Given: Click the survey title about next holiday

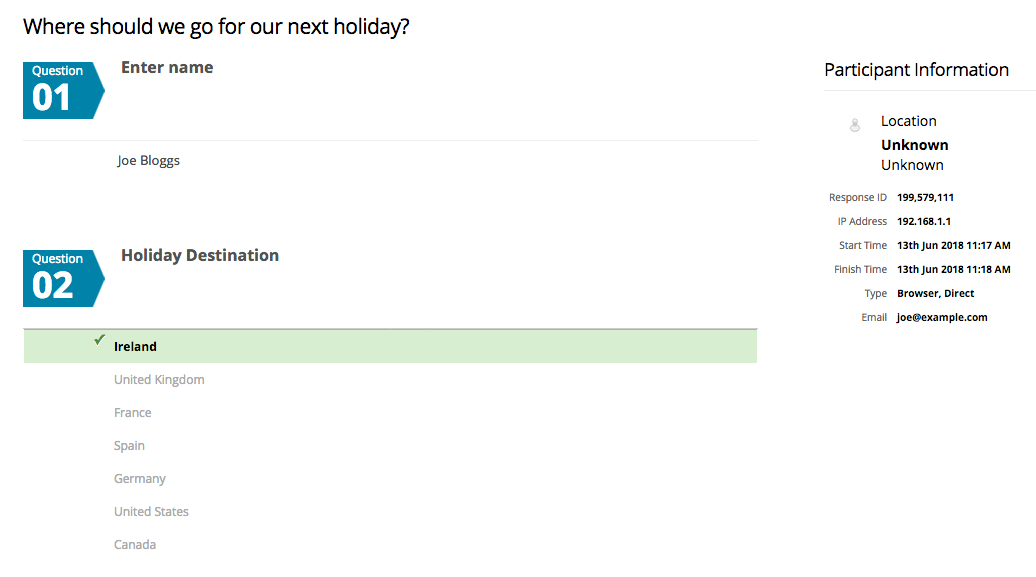Looking at the screenshot, I should coord(216,27).
